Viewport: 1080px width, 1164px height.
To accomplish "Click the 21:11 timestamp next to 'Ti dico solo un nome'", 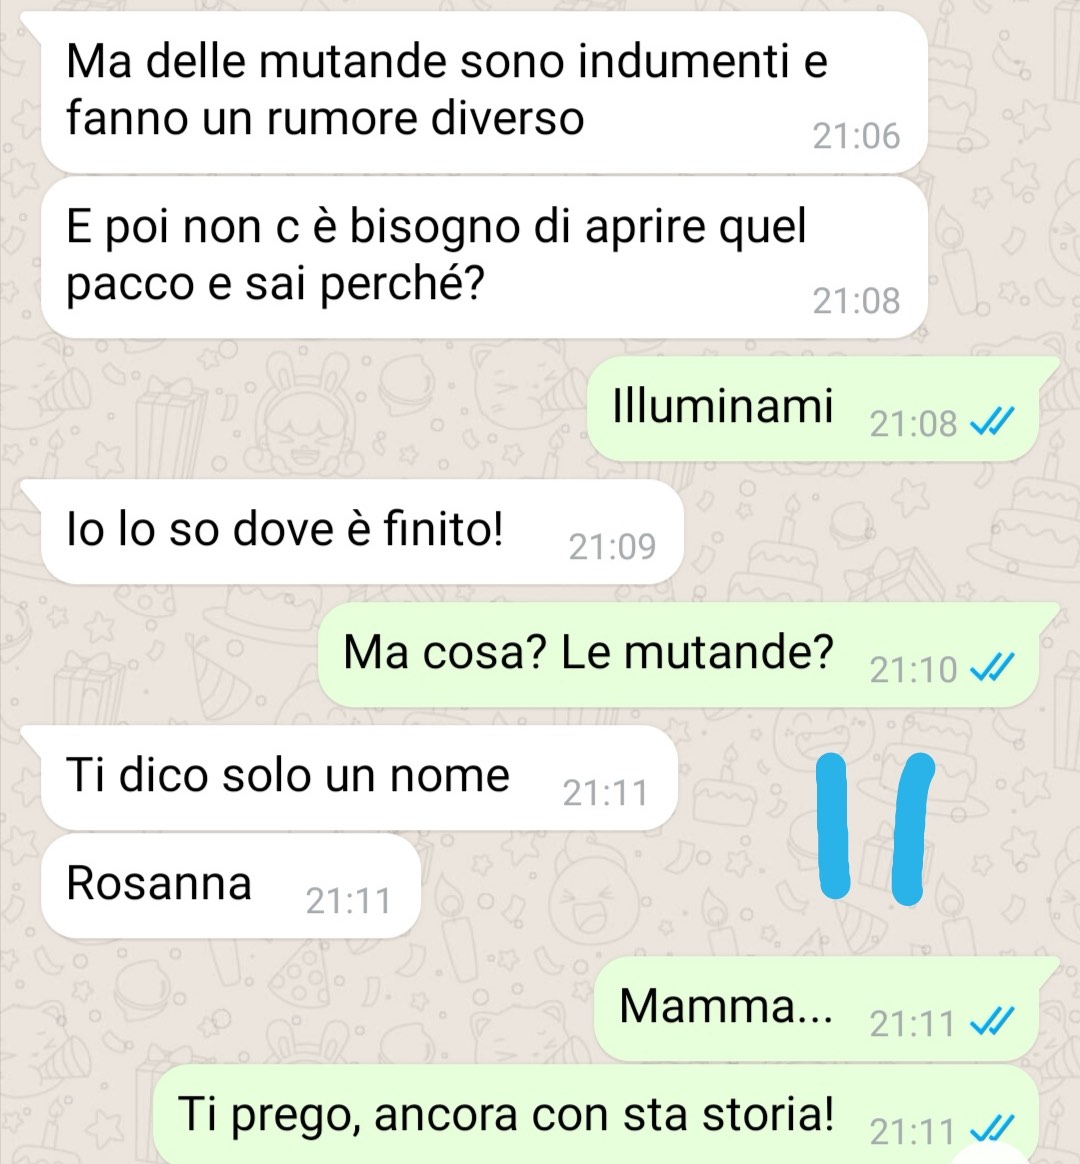I will tap(606, 794).
